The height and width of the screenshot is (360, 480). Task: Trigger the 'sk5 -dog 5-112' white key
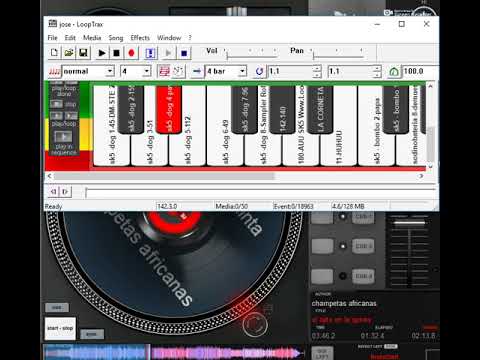pyautogui.click(x=187, y=150)
